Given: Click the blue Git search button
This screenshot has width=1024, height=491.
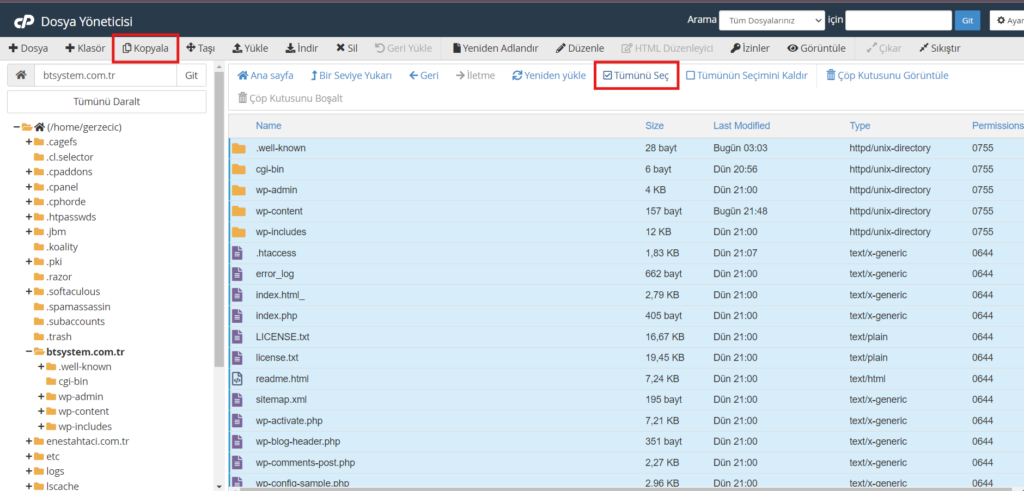Looking at the screenshot, I should click(967, 21).
